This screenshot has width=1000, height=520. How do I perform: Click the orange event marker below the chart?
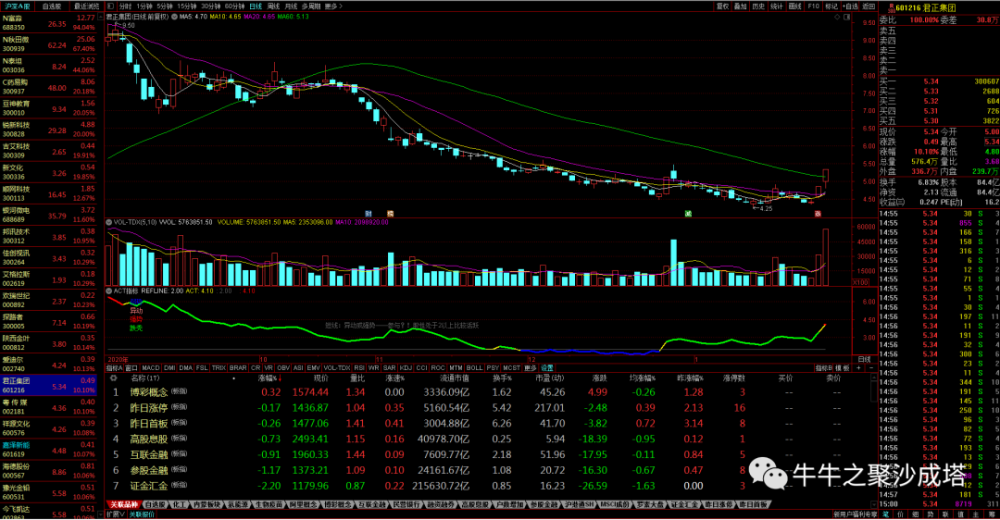390,213
